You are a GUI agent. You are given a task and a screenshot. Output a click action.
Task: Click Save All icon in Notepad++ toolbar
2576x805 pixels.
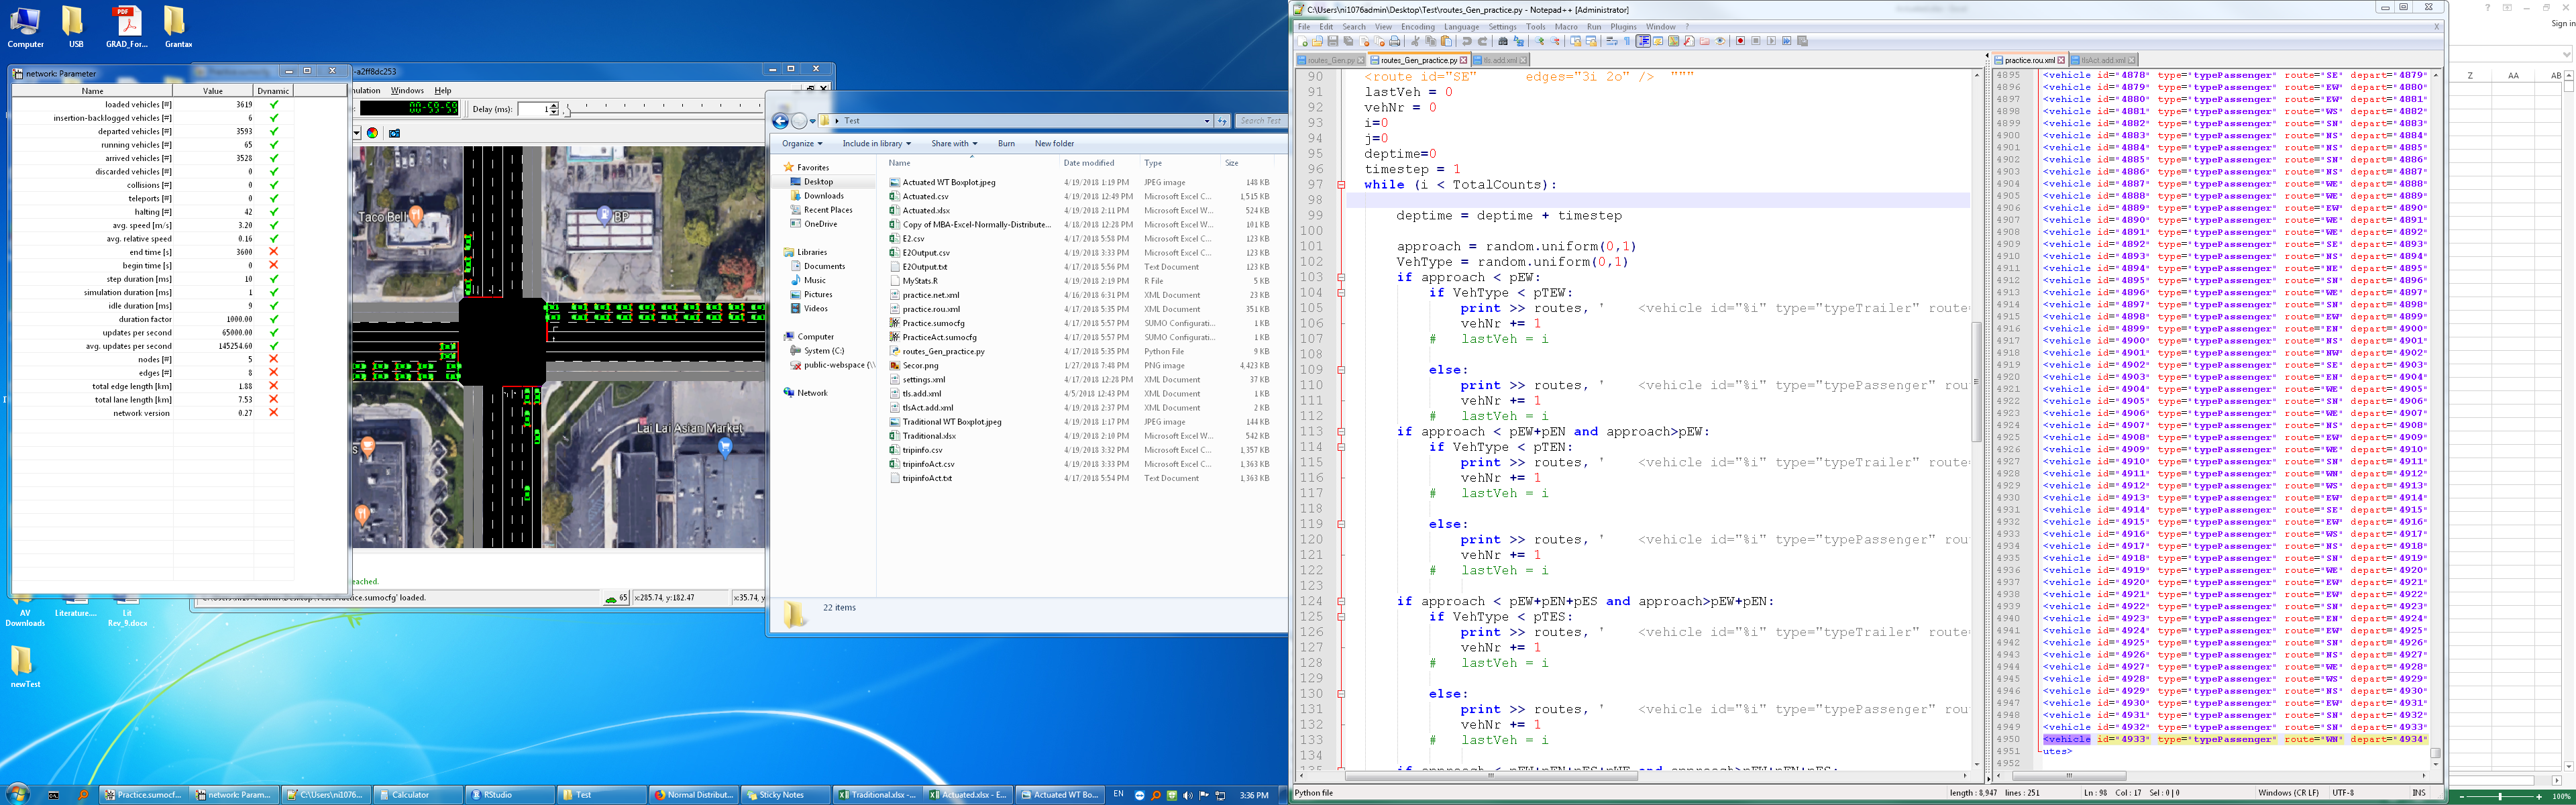tap(1349, 41)
